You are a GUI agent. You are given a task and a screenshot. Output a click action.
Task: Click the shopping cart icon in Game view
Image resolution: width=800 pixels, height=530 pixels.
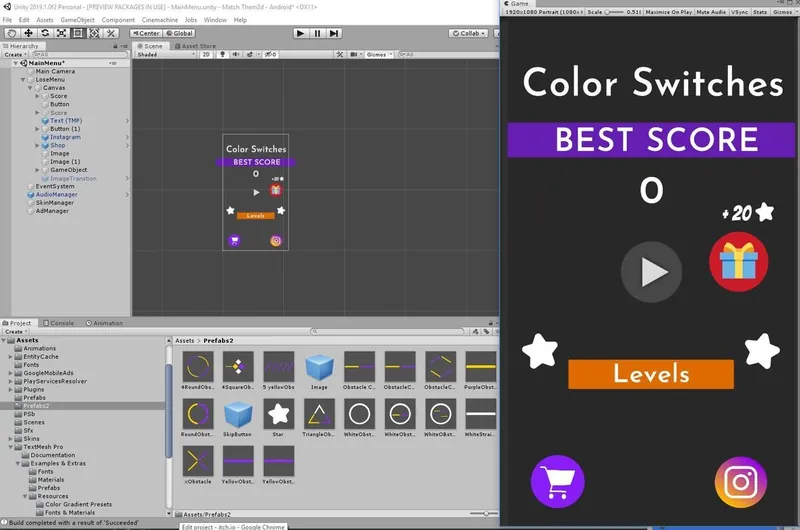558,481
